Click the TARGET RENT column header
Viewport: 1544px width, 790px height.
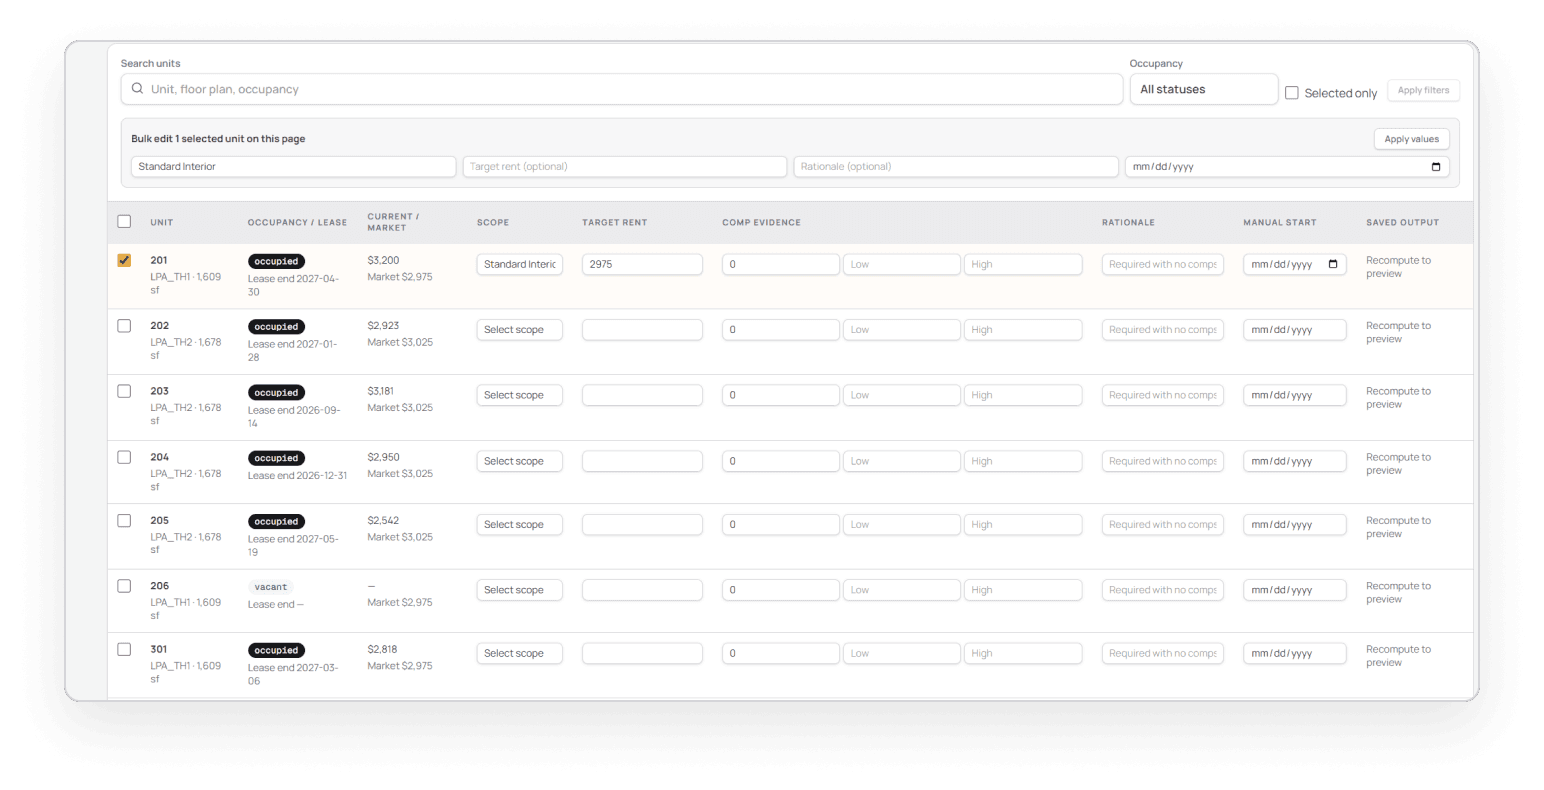614,223
